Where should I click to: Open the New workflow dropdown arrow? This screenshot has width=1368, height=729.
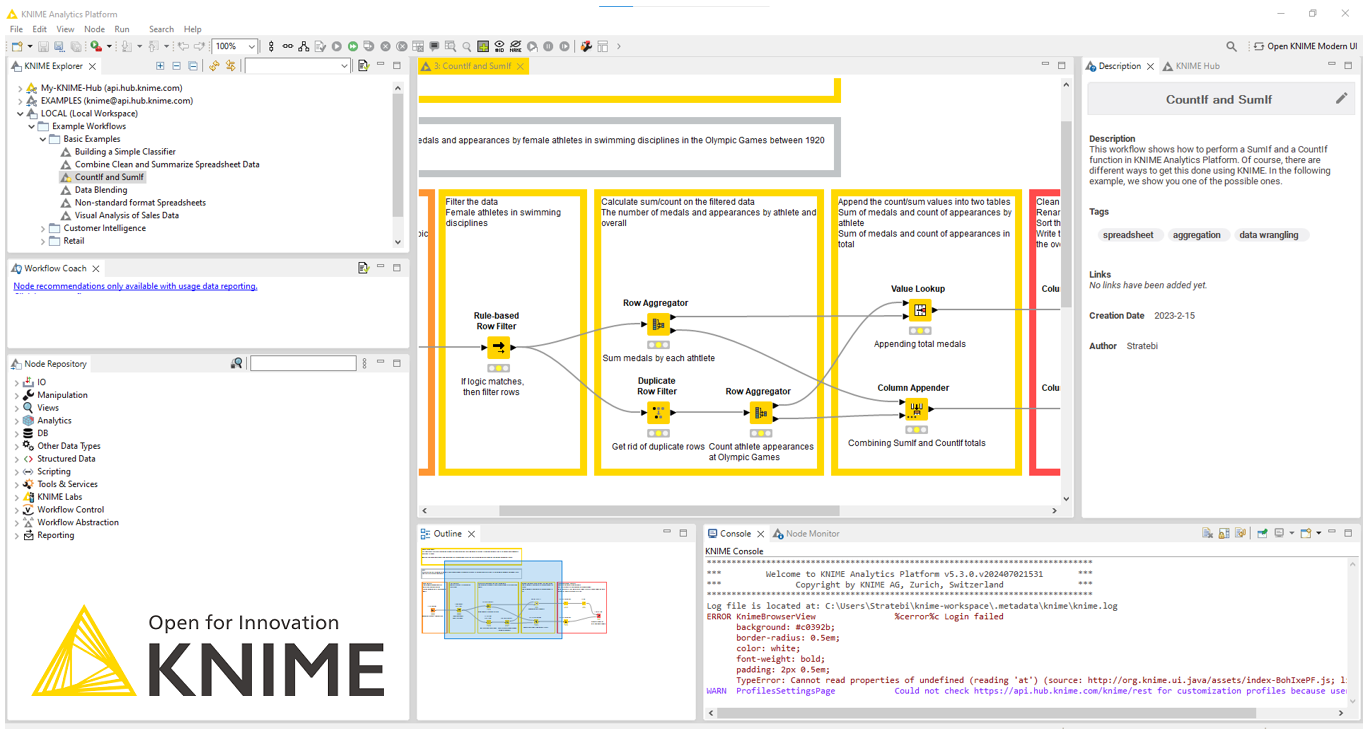pyautogui.click(x=30, y=46)
